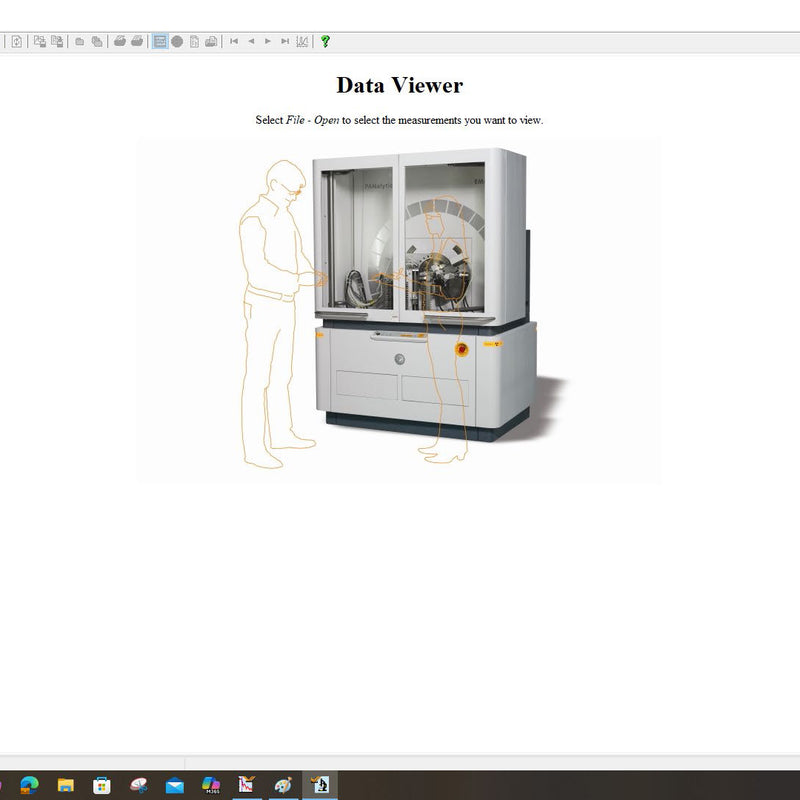
Task: Toggle the highlighted list view display
Action: 160,42
